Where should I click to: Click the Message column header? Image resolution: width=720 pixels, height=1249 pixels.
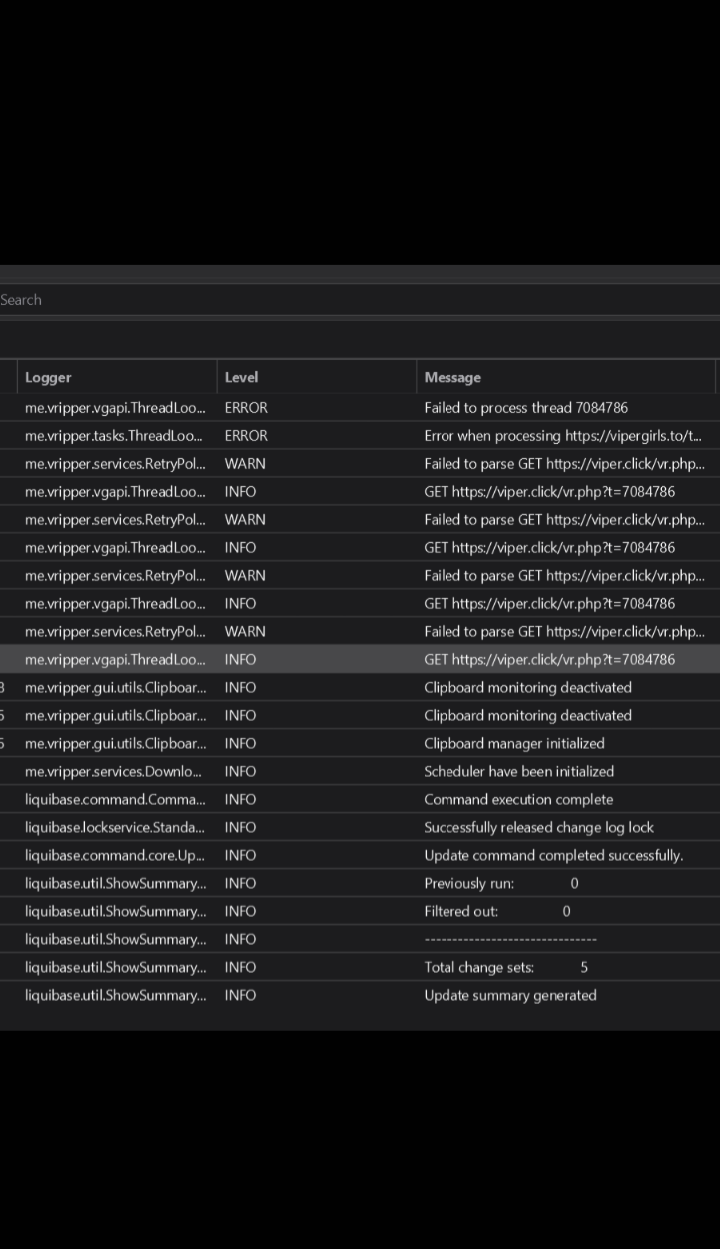[566, 377]
